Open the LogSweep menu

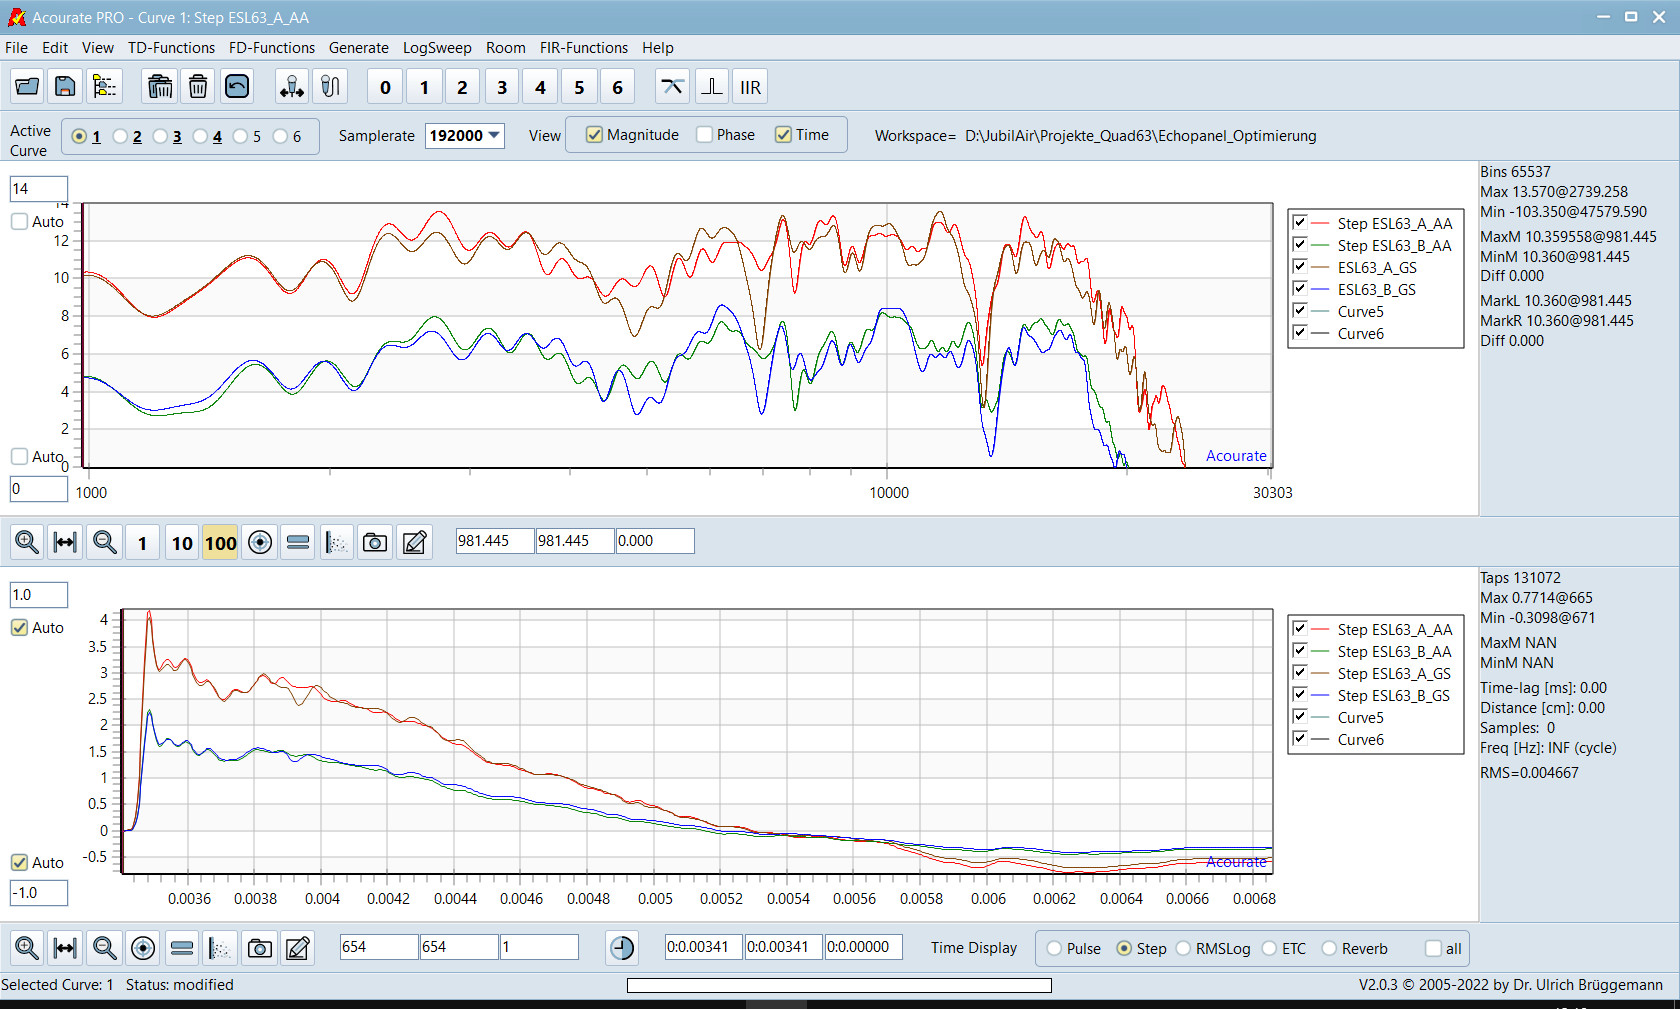[x=437, y=48]
